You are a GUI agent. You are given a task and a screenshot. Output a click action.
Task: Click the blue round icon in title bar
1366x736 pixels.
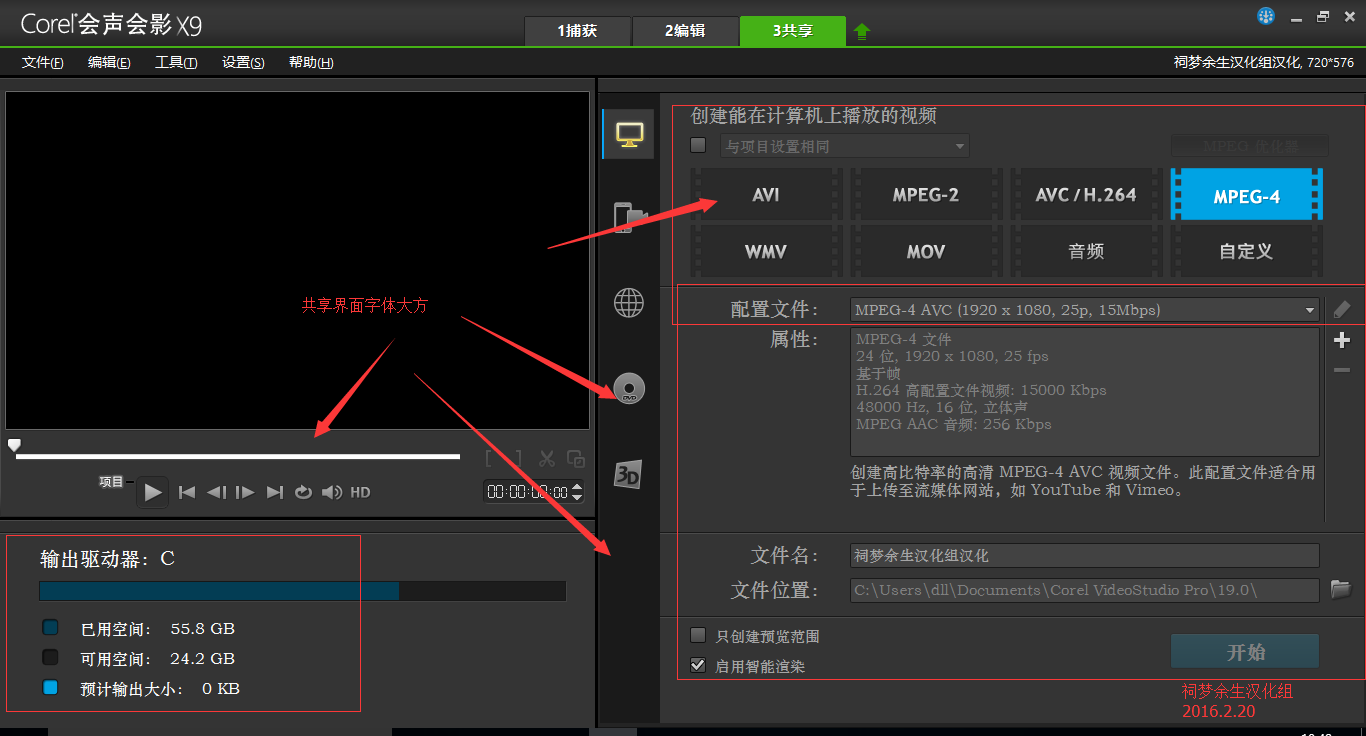[x=1267, y=17]
